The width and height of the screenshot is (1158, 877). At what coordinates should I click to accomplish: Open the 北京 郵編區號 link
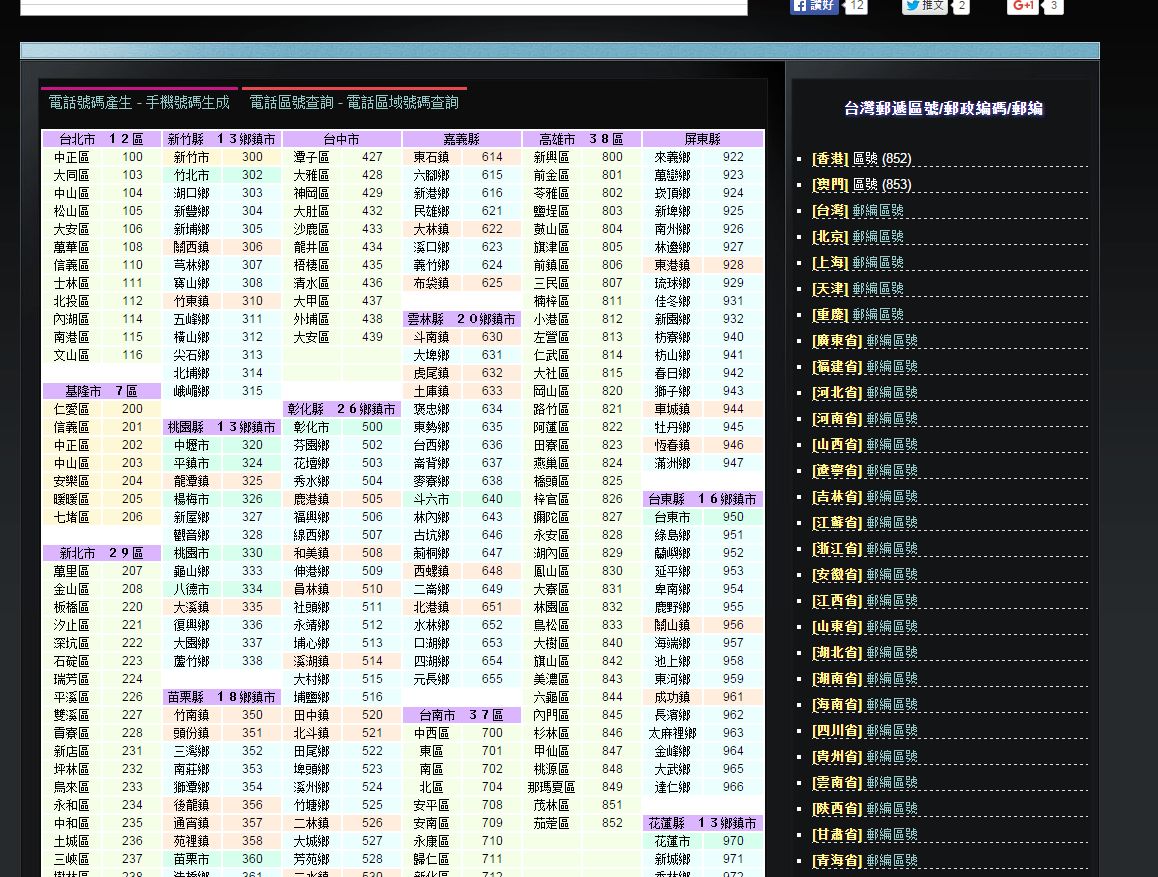point(857,236)
